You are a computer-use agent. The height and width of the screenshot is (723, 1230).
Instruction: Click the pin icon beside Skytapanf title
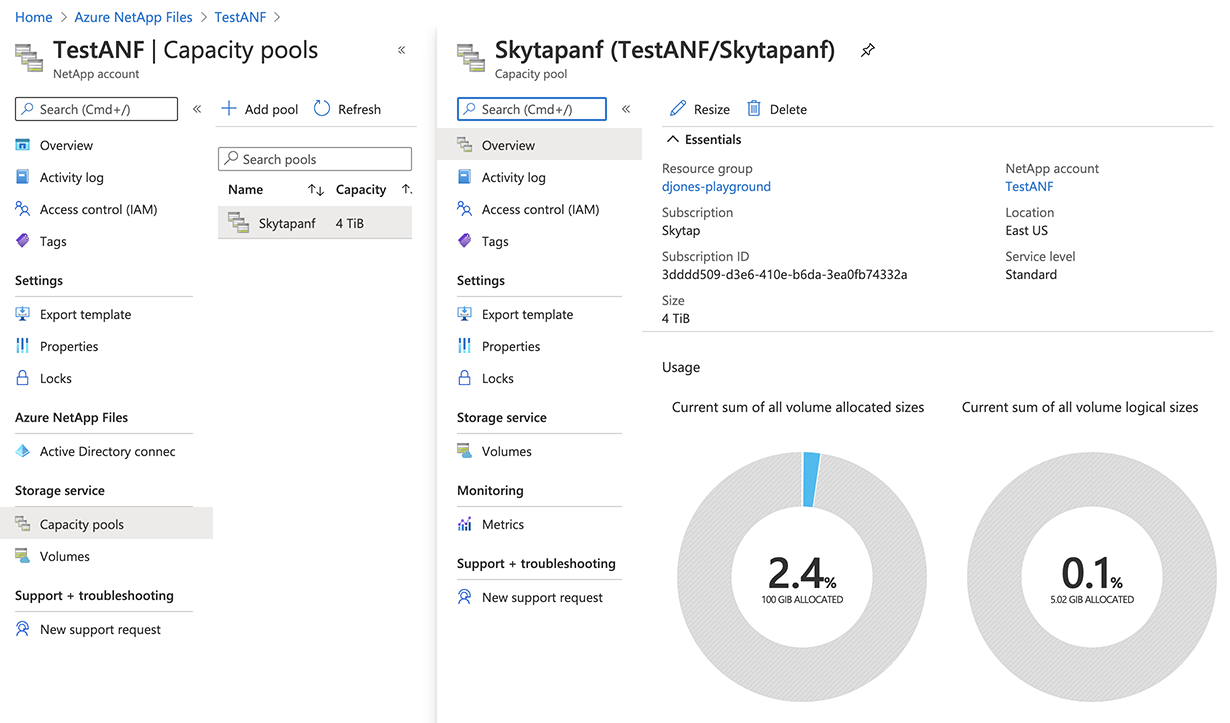pos(867,51)
